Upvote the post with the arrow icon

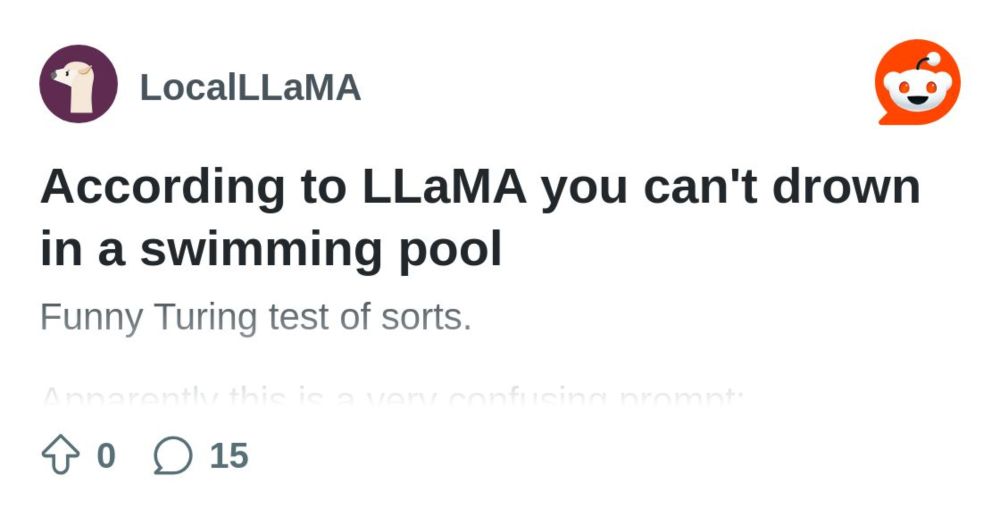(61, 455)
